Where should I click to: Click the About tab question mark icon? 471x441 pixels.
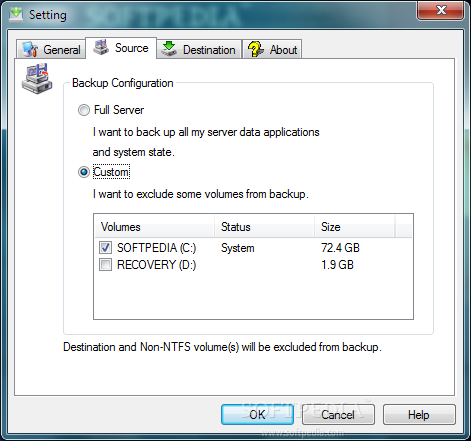coord(256,49)
